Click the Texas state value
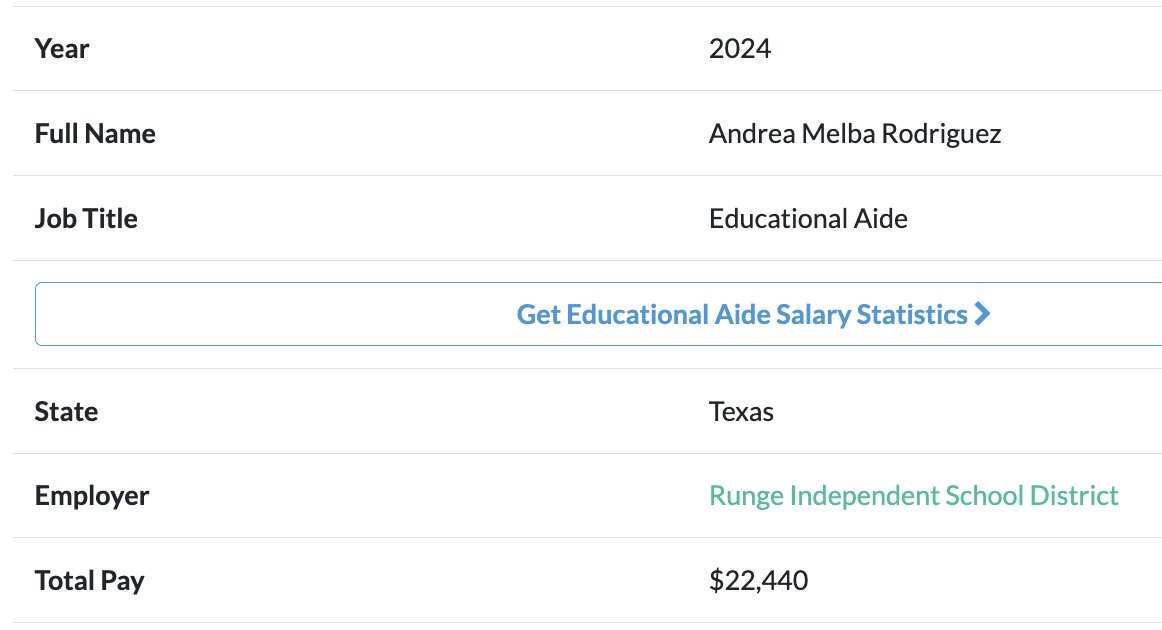This screenshot has width=1162, height=630. click(x=741, y=412)
